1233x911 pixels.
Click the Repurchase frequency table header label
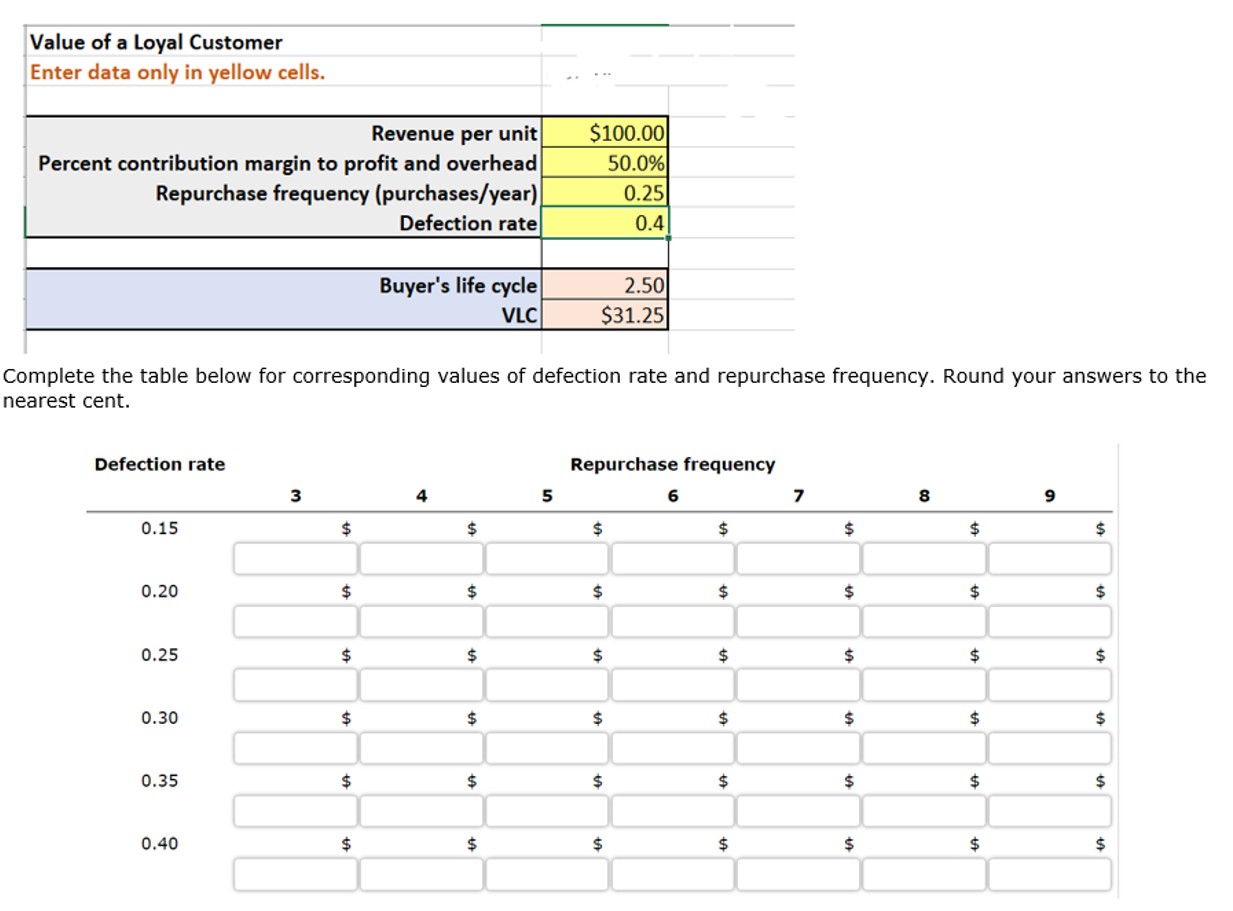pos(673,464)
